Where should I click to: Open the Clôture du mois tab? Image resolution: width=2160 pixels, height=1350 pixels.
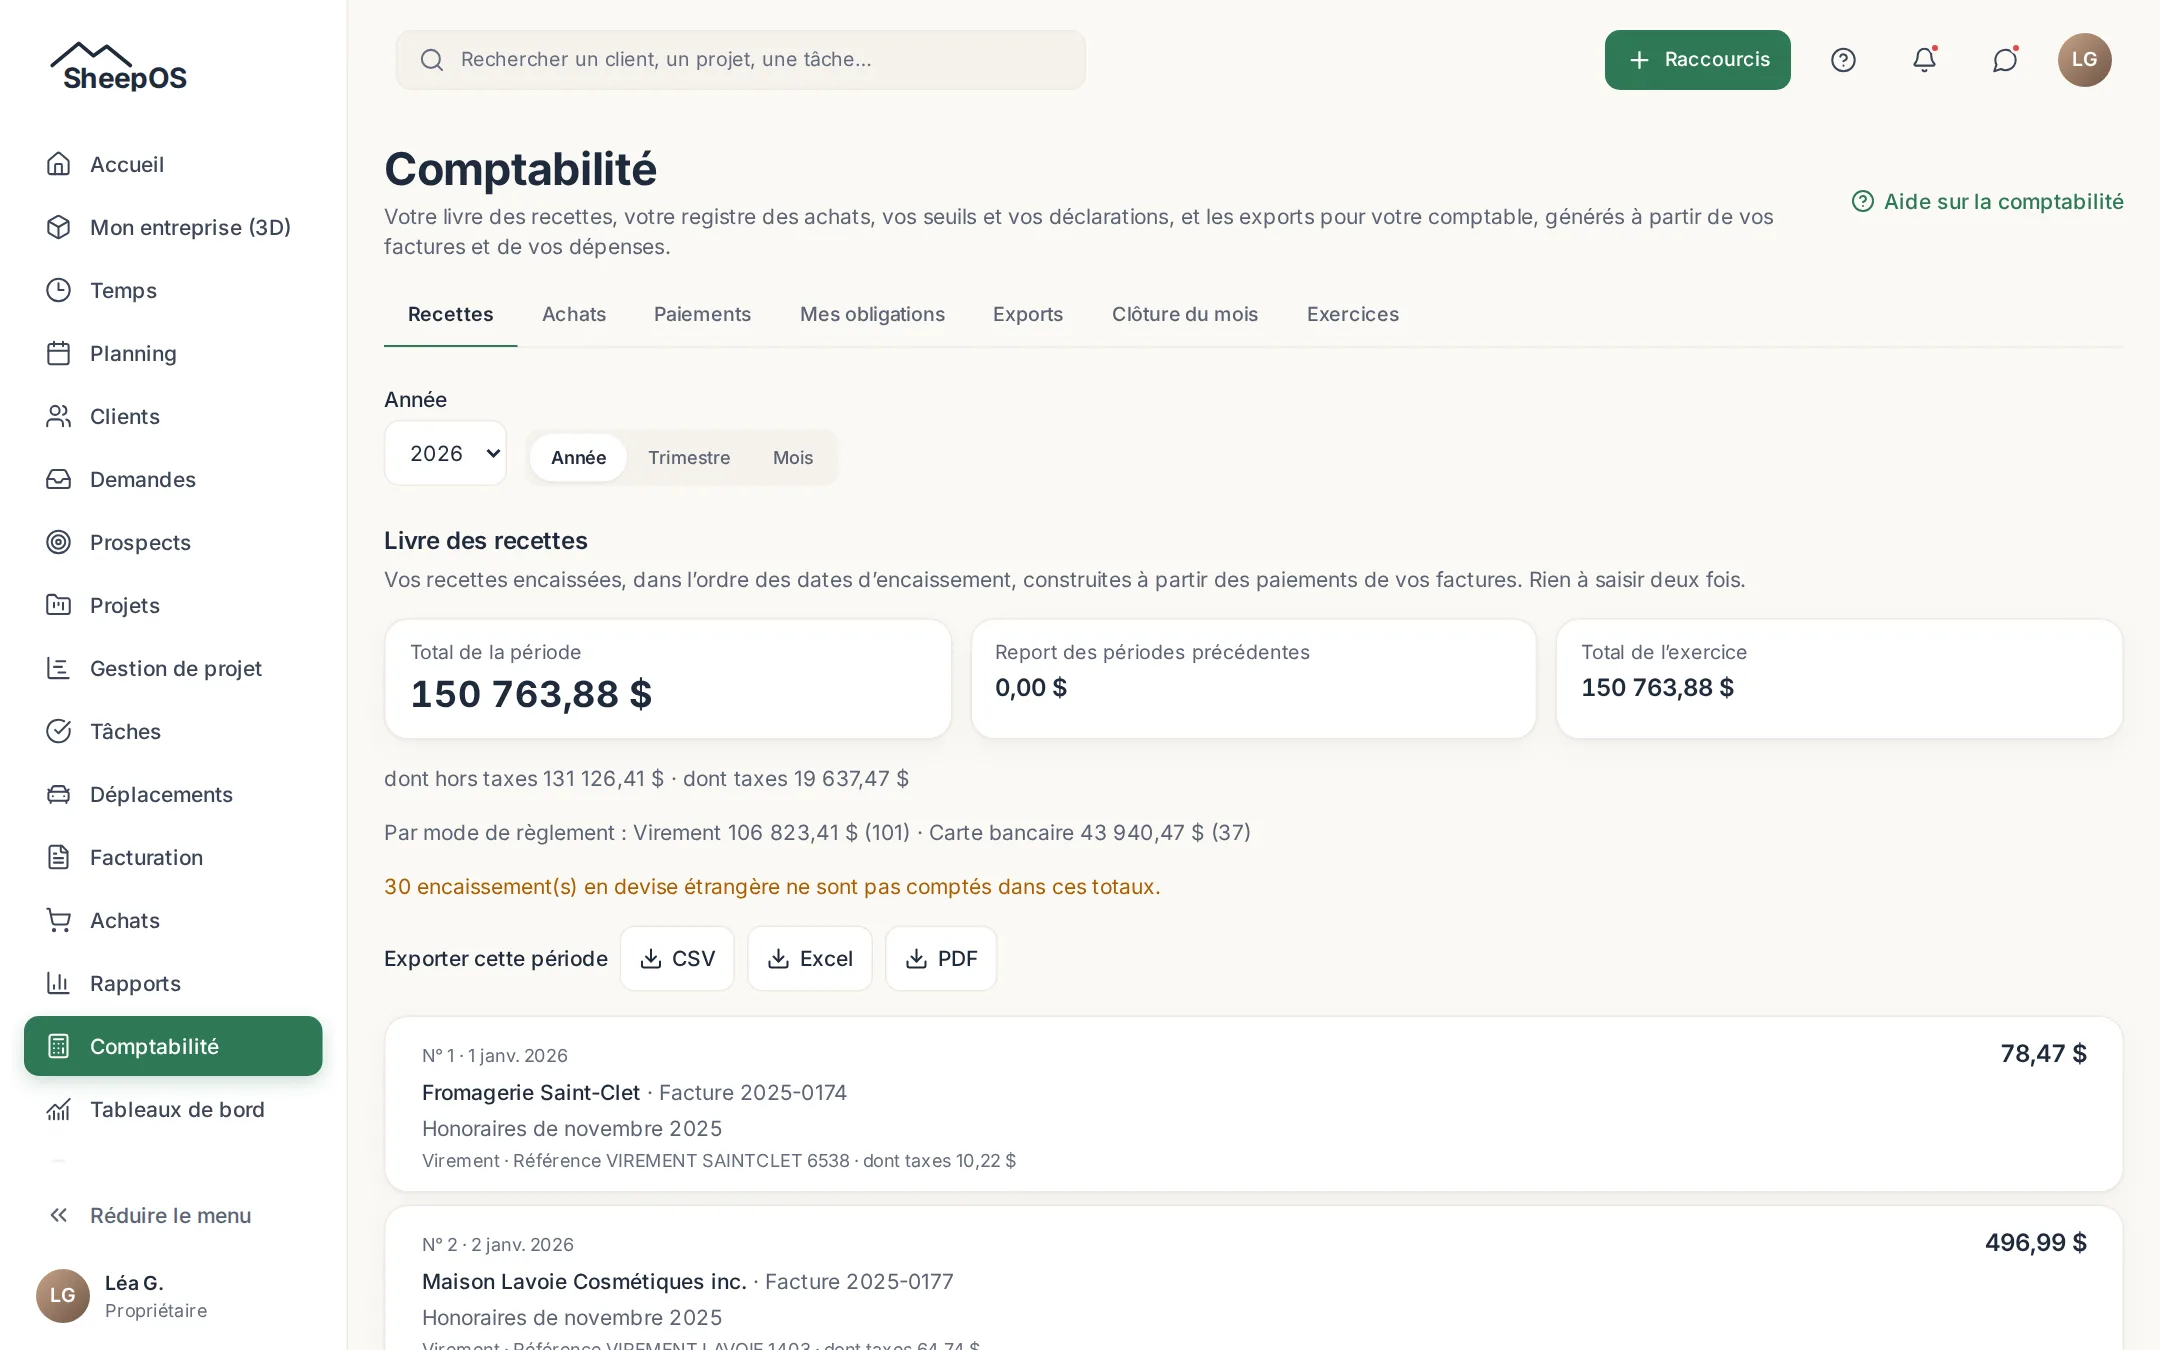[1185, 314]
